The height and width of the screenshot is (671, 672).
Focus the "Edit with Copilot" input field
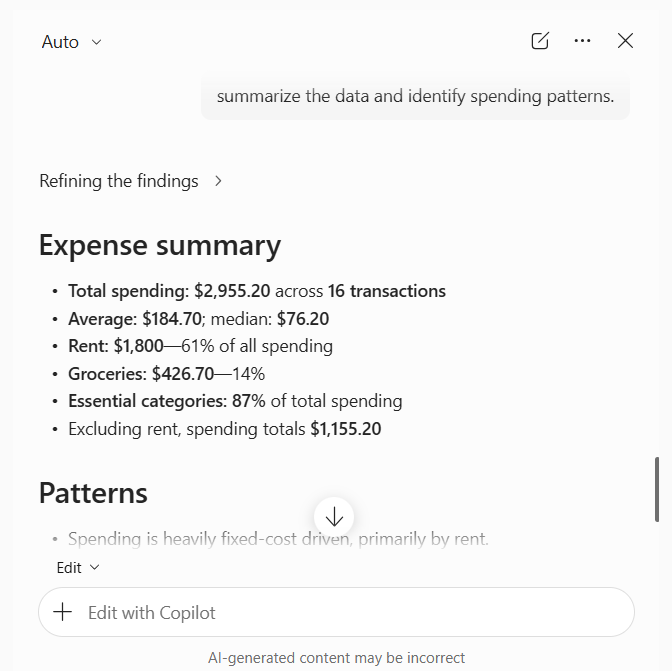click(336, 612)
